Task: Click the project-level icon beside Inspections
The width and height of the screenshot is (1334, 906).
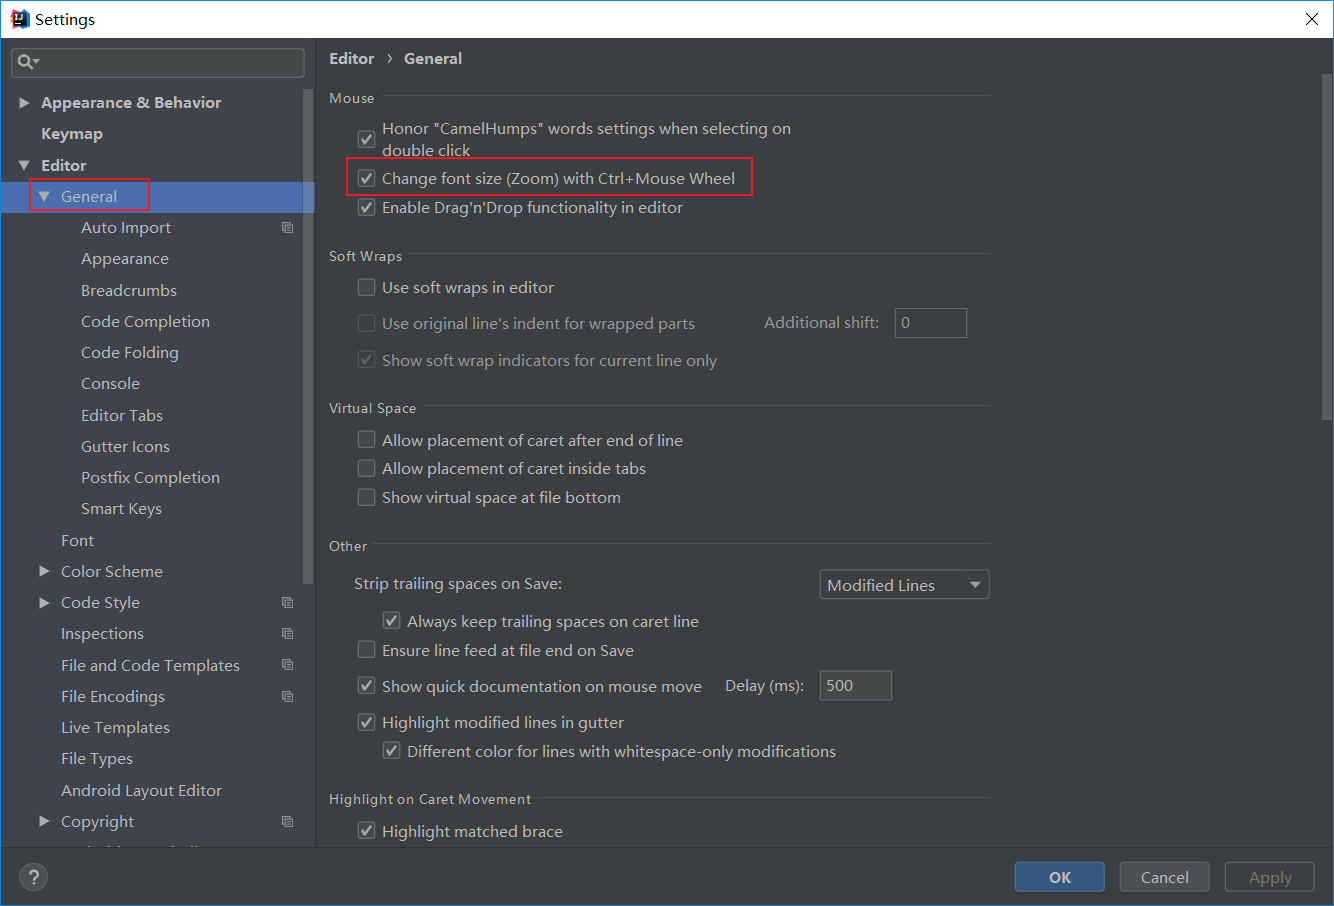Action: pos(287,634)
